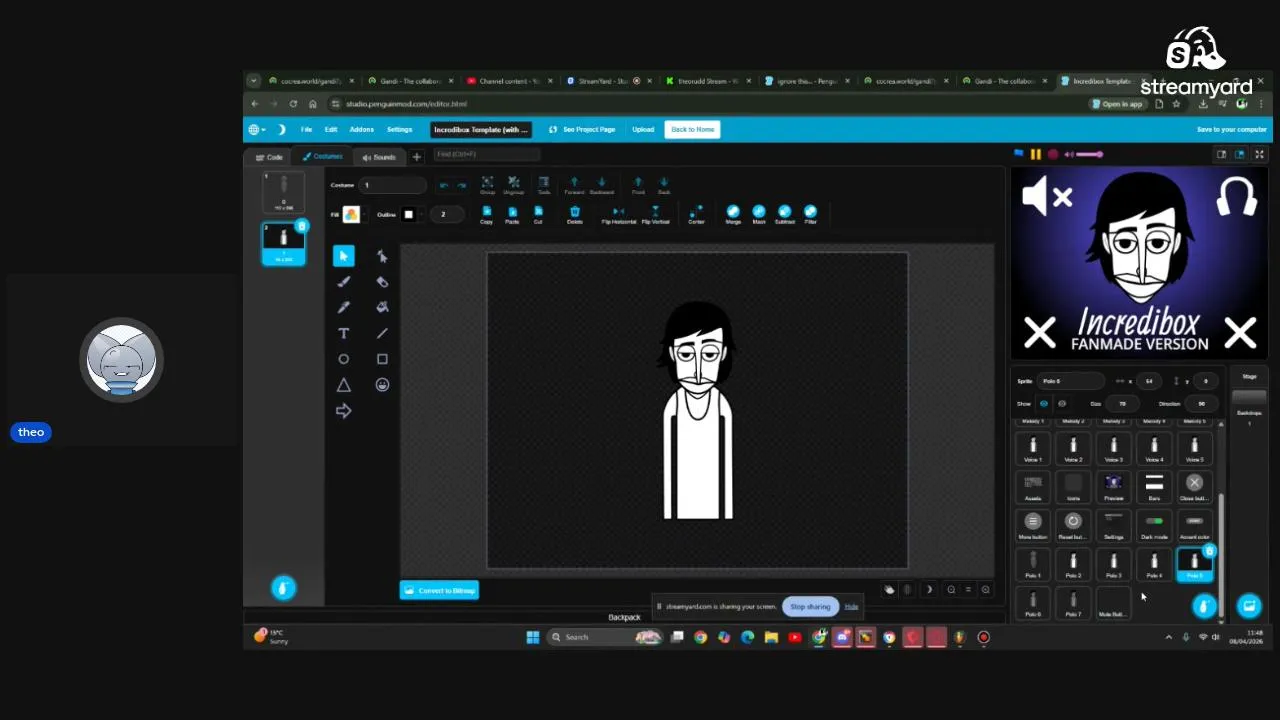Select the Fill bucket tool
The image size is (1280, 720).
tap(382, 308)
